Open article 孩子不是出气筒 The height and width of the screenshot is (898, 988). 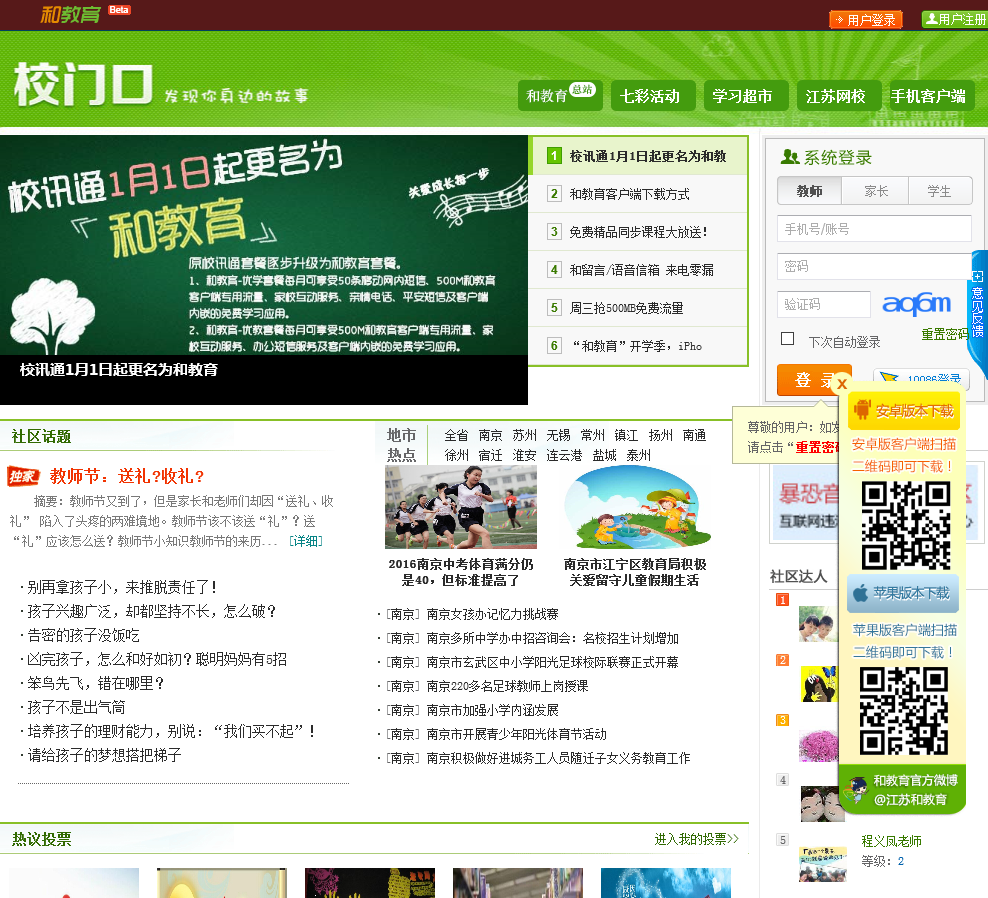(76, 707)
